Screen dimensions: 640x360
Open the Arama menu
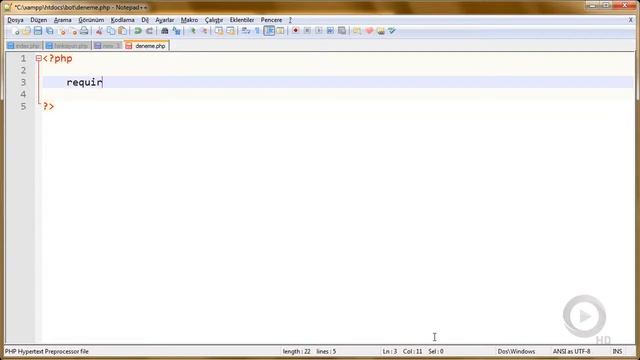[62, 20]
